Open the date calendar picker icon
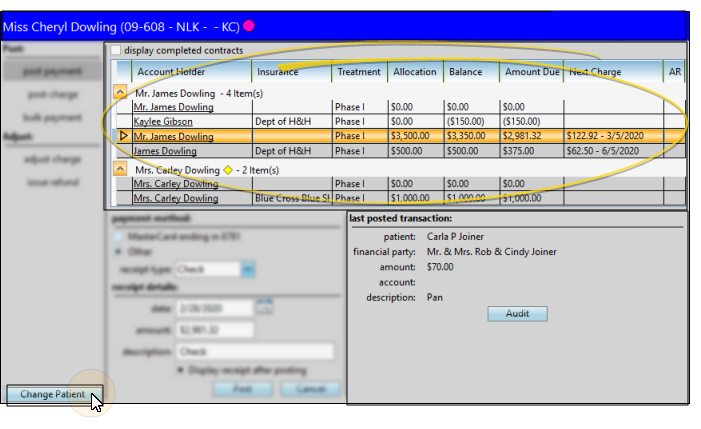The width and height of the screenshot is (701, 429). (x=264, y=308)
